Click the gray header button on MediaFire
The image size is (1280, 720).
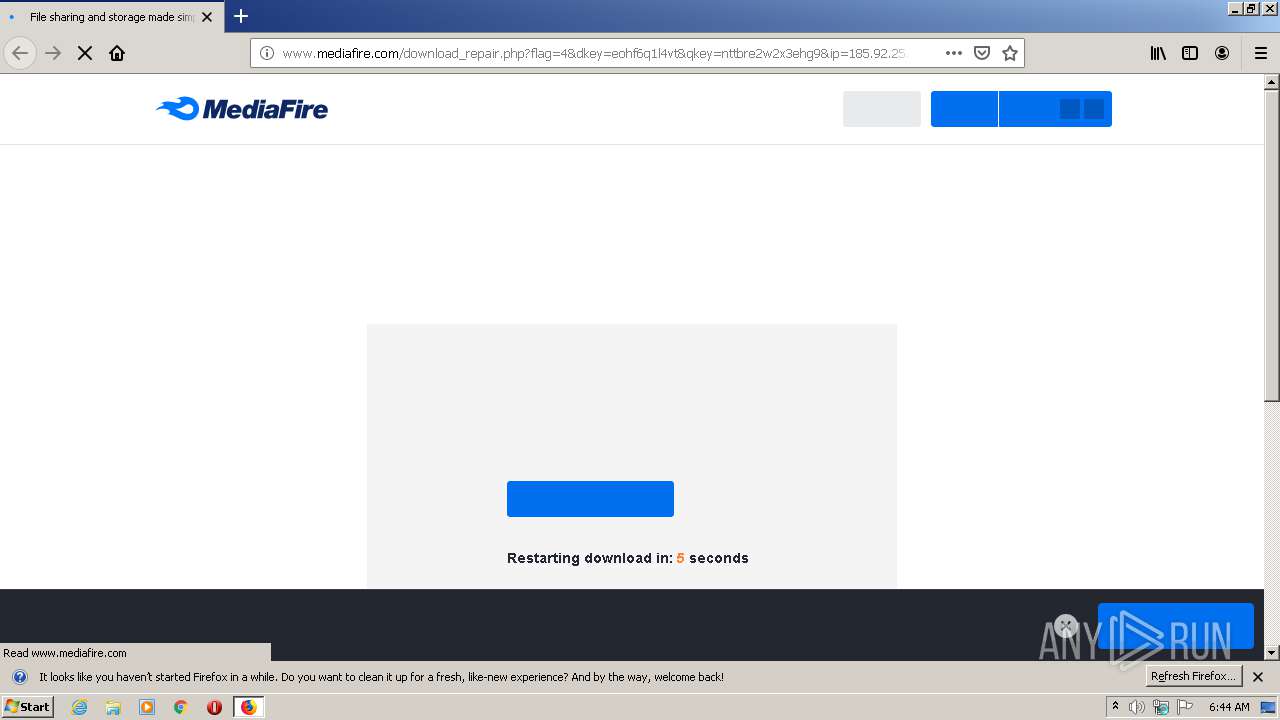pos(882,109)
